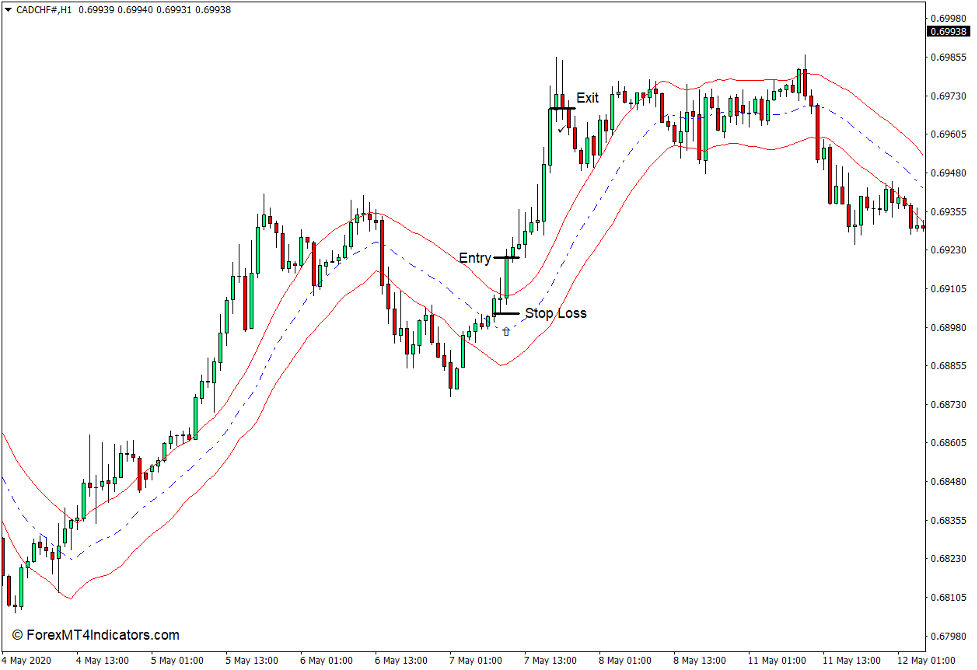Screen dimensions: 977x670
Task: Select the 8 May 01:00 axis label
Action: click(625, 660)
